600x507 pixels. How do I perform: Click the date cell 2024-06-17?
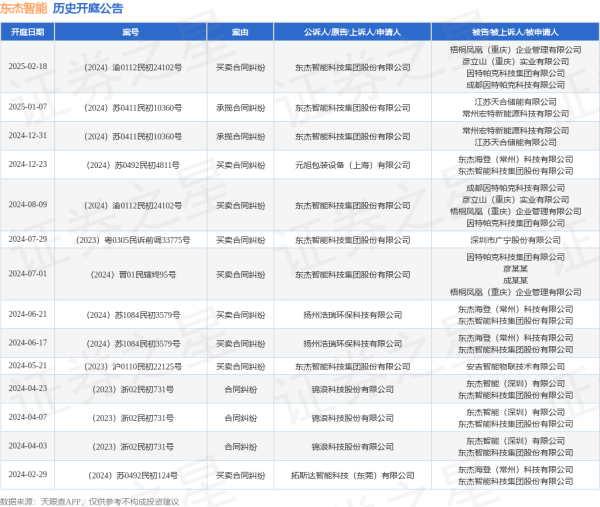coord(28,343)
